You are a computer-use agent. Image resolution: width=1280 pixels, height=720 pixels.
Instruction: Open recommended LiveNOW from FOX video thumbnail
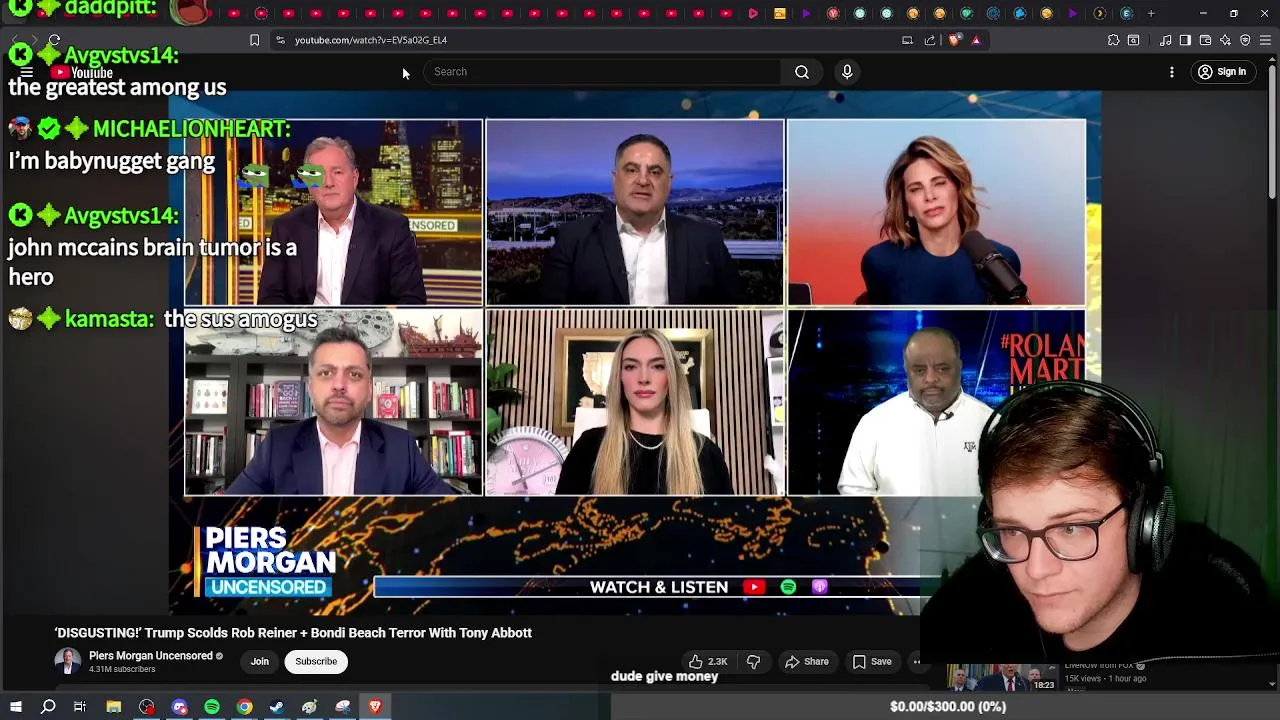[x=1001, y=678]
